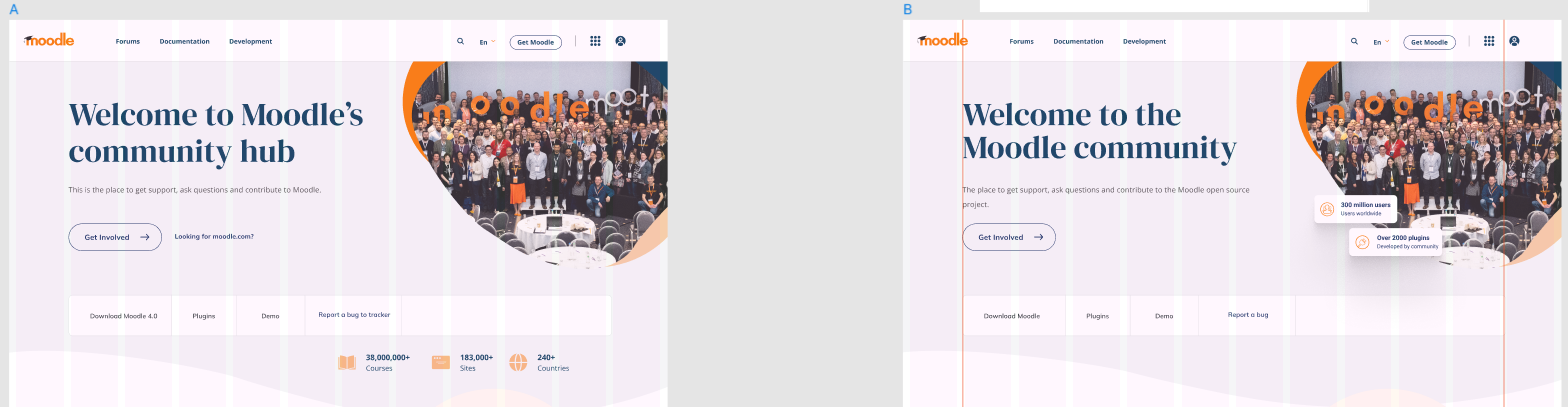Open Development menu in frame A
Screen dimensions: 1568x407
click(x=251, y=42)
